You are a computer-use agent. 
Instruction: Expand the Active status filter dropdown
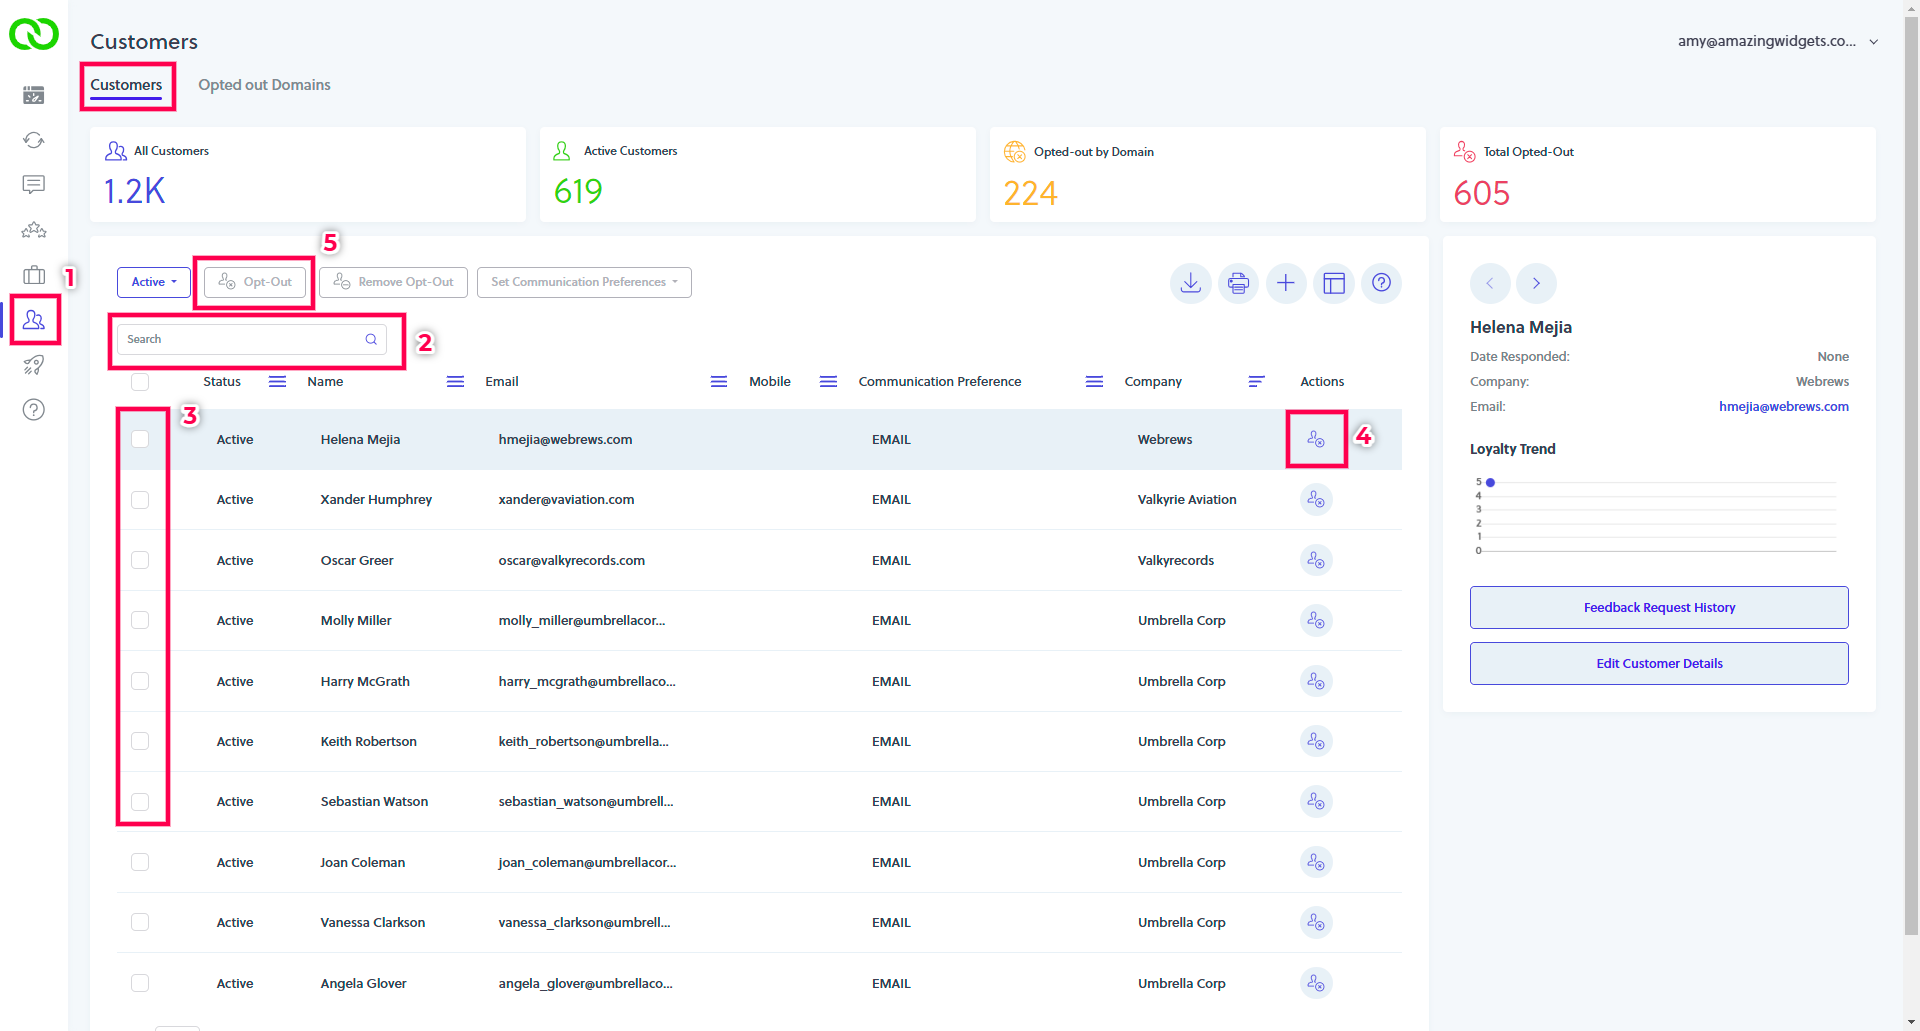click(154, 282)
